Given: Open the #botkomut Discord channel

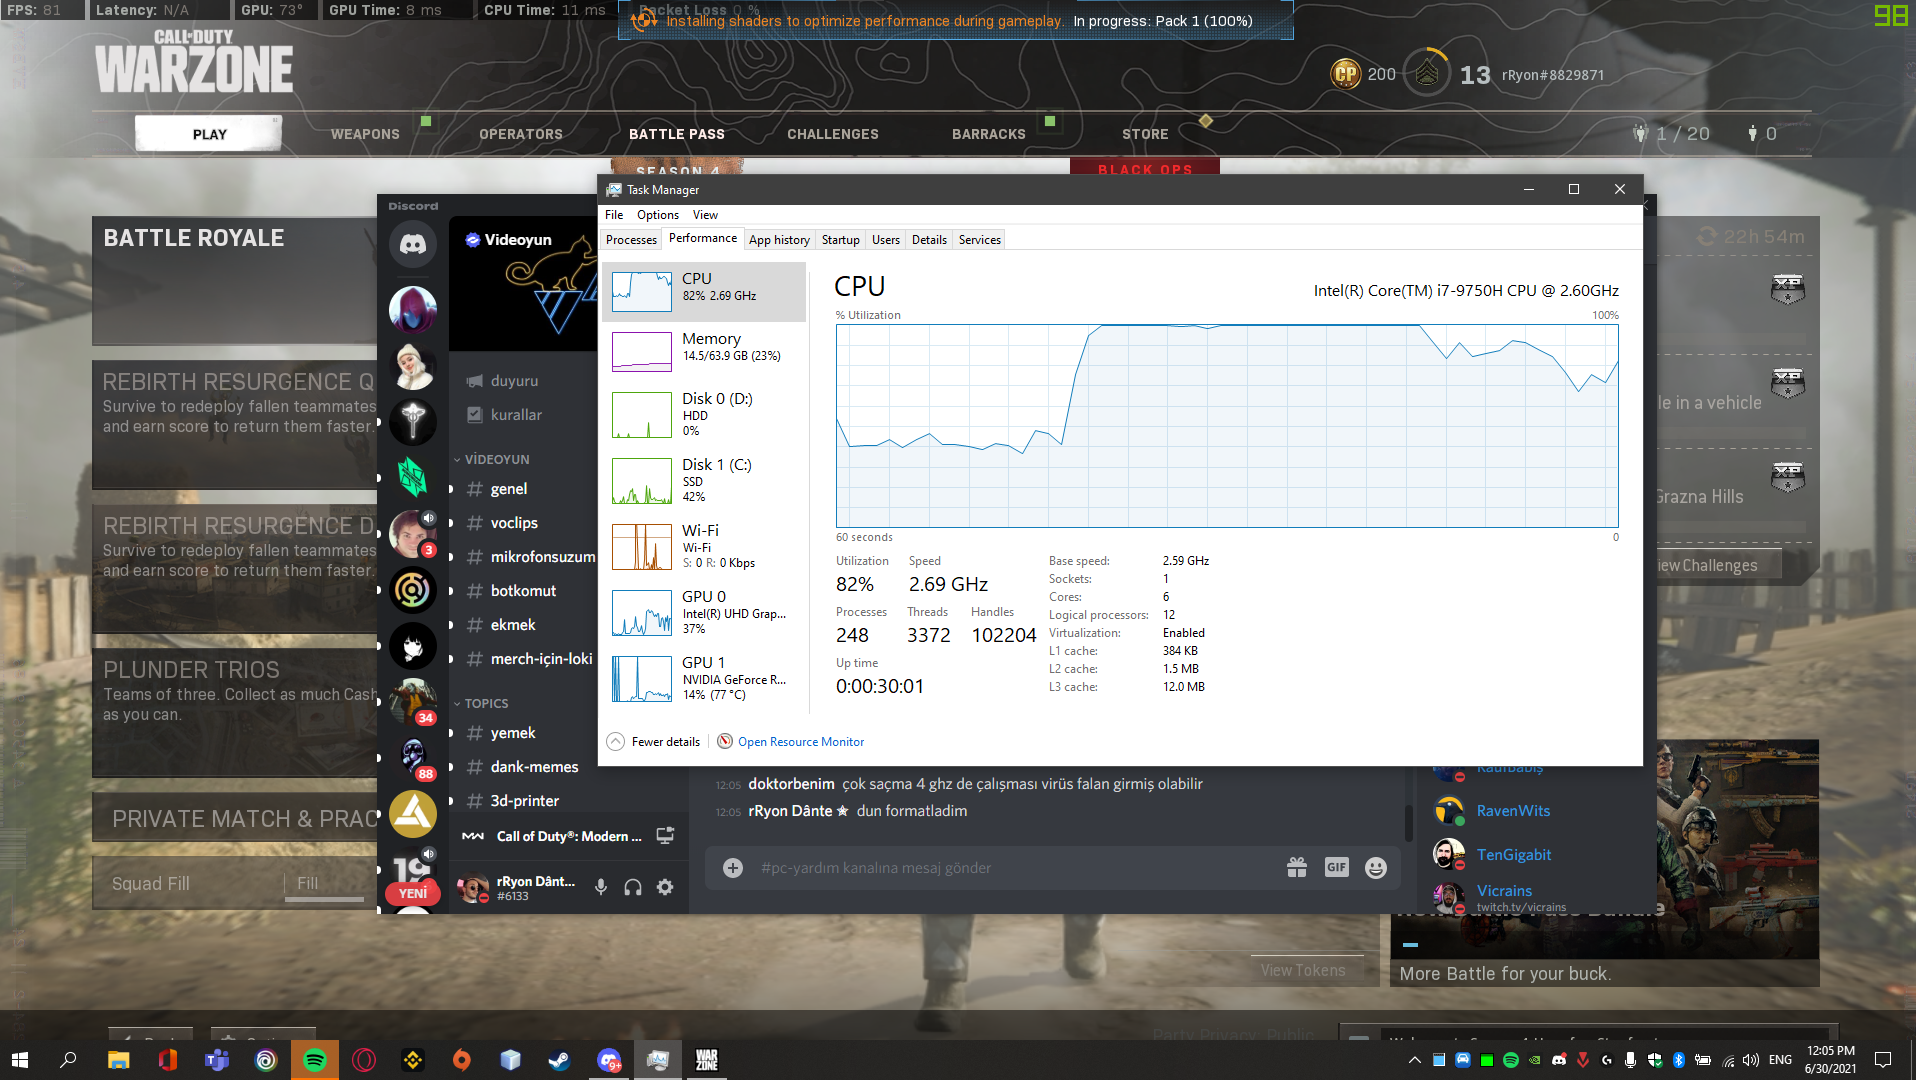Looking at the screenshot, I should click(x=523, y=591).
